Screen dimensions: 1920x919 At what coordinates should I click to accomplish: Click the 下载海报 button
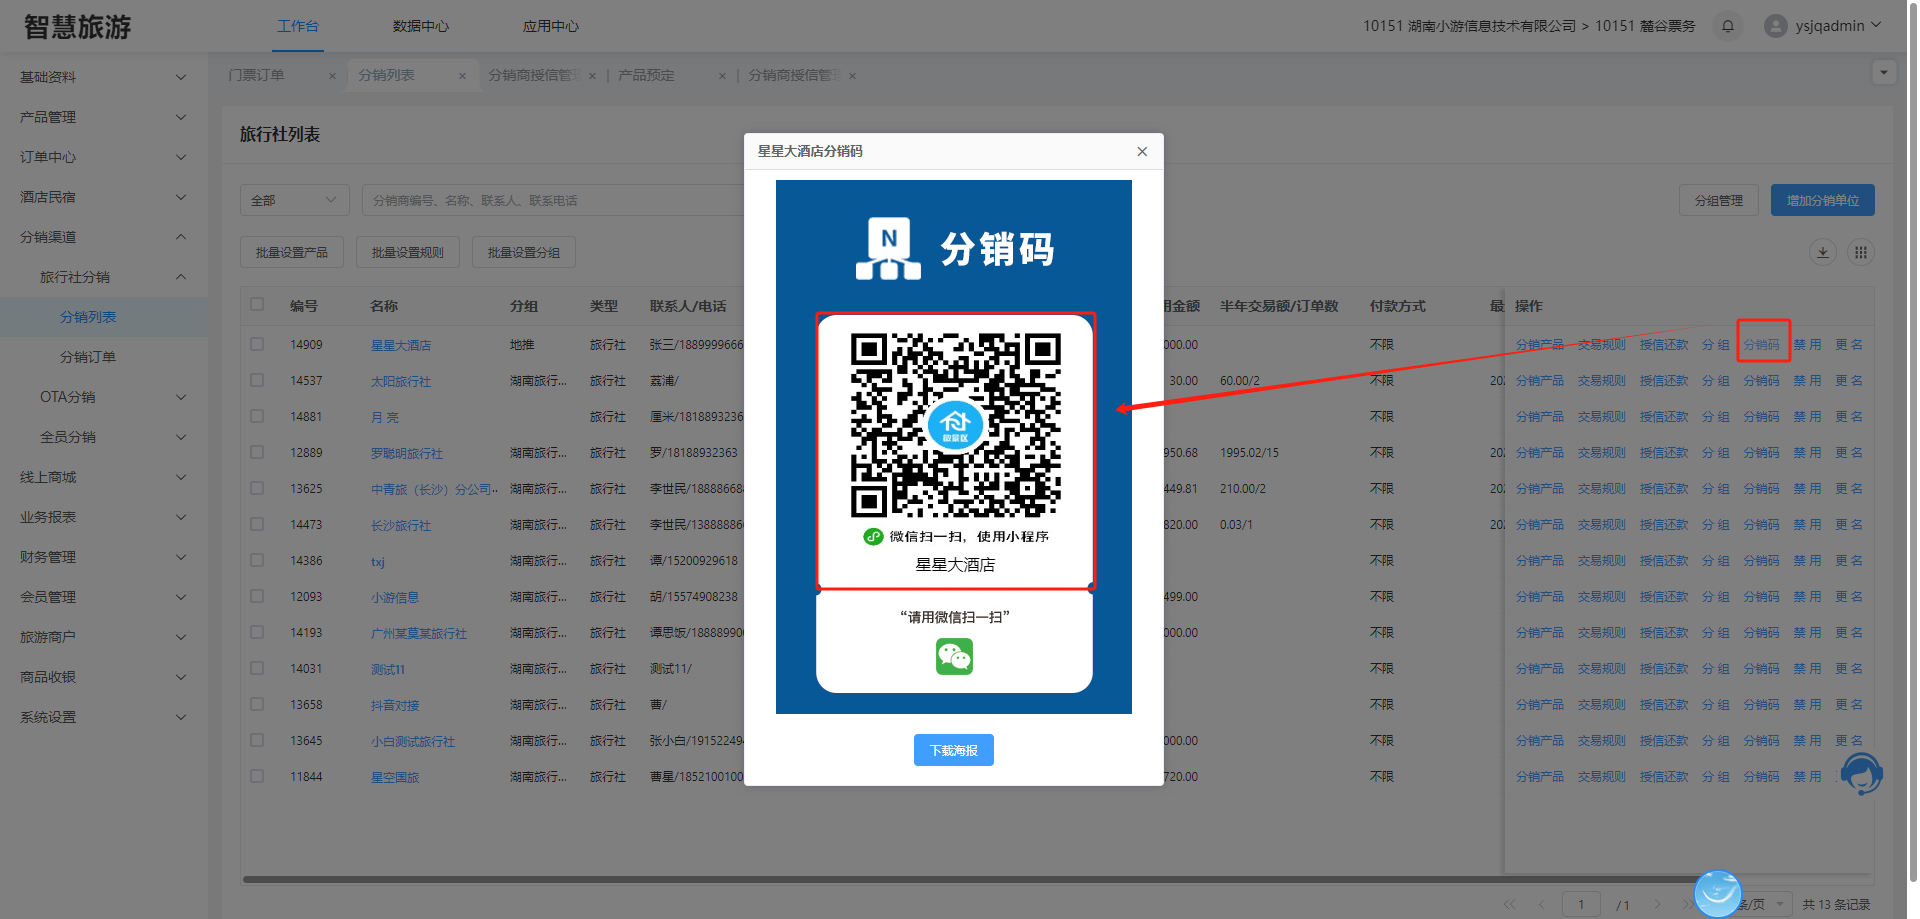(x=953, y=750)
